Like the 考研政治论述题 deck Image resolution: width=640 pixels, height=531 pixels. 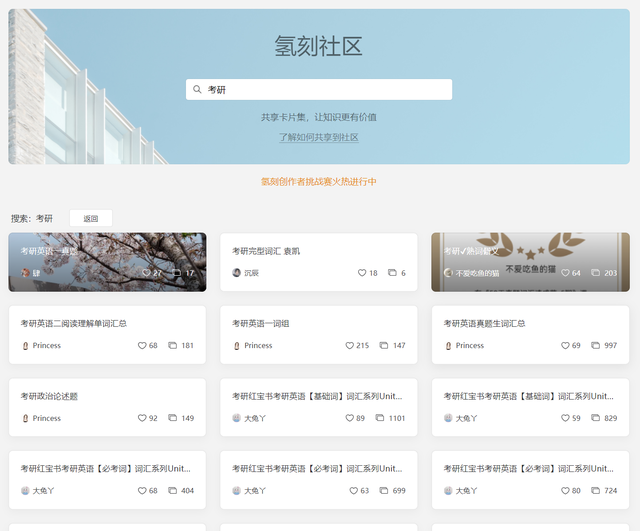point(142,418)
